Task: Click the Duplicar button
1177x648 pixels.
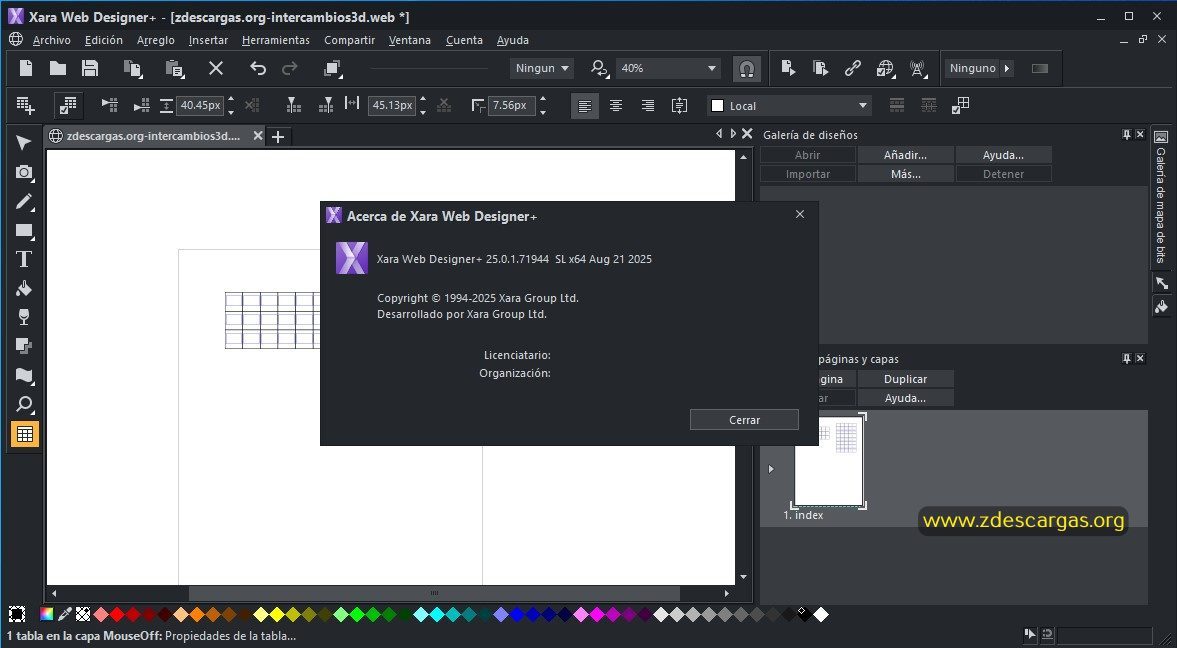Action: click(x=905, y=379)
